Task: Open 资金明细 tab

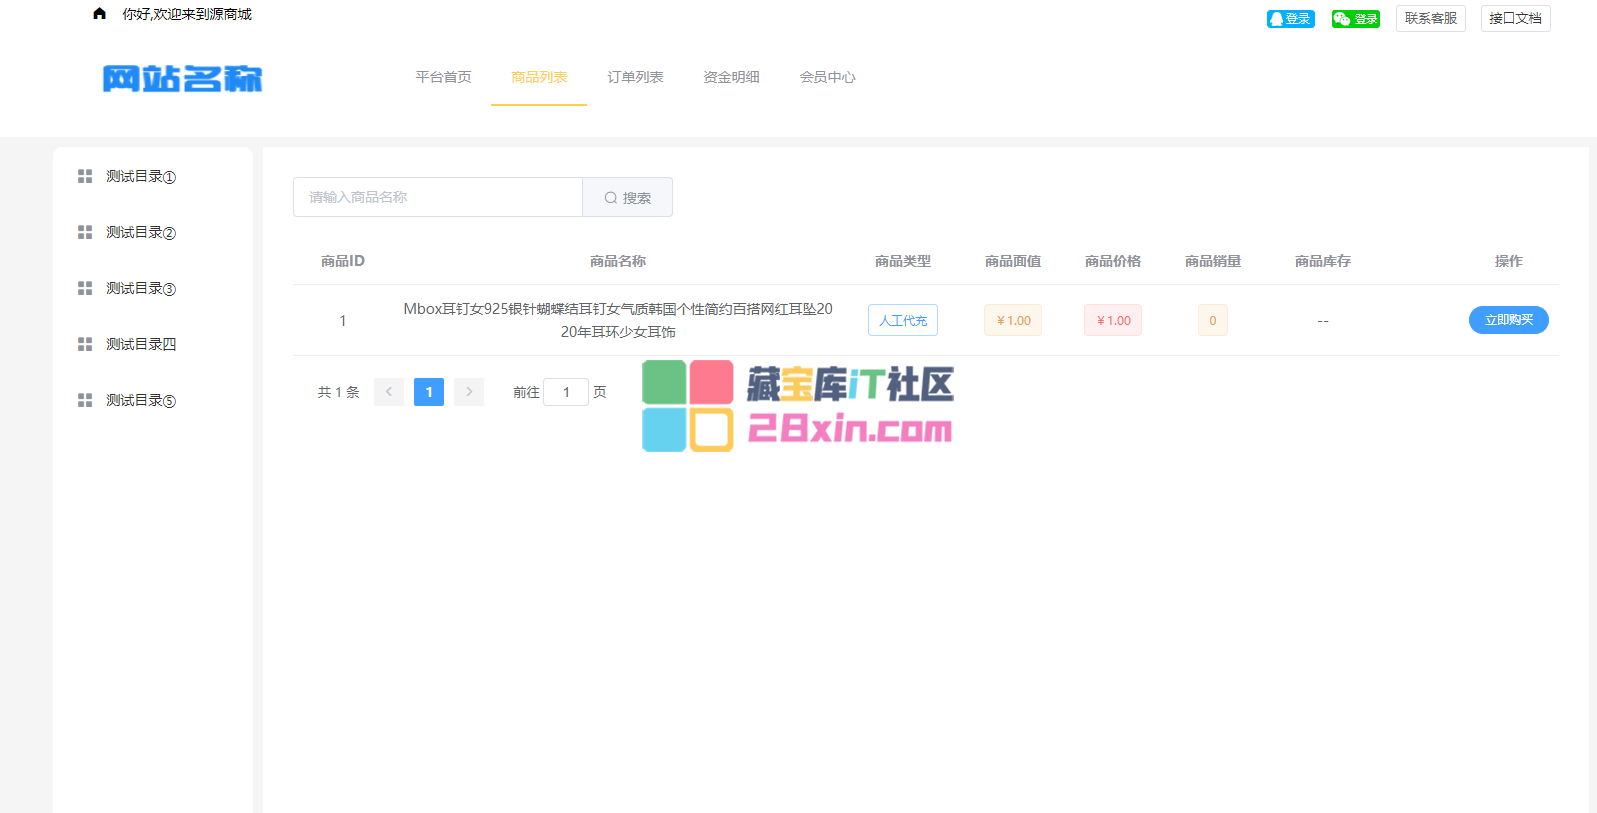Action: click(731, 77)
